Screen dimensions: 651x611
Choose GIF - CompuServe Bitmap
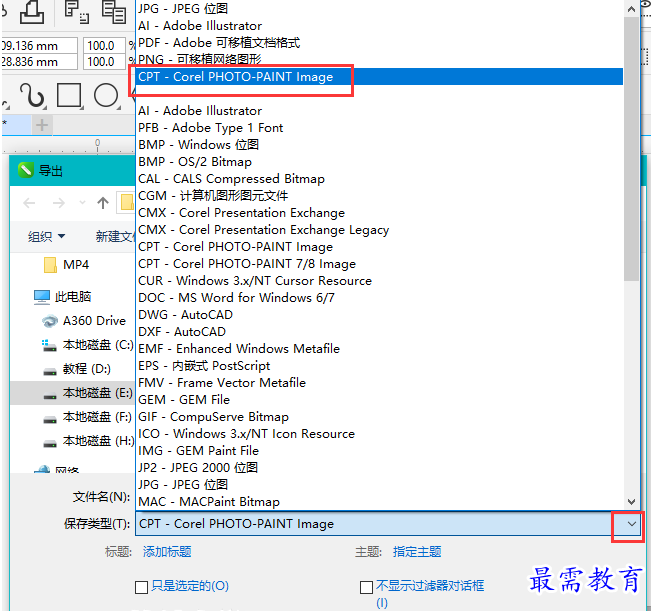click(379, 417)
